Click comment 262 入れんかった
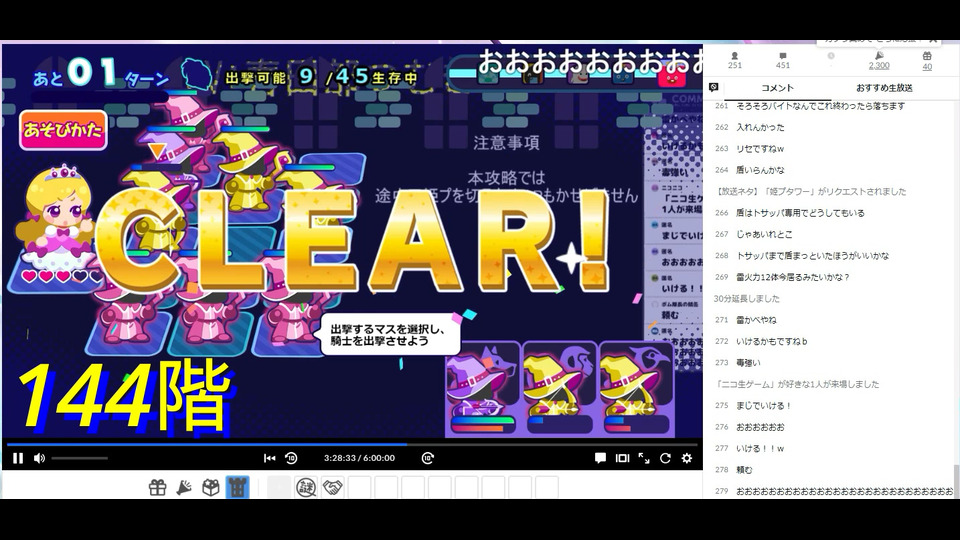 [x=760, y=127]
